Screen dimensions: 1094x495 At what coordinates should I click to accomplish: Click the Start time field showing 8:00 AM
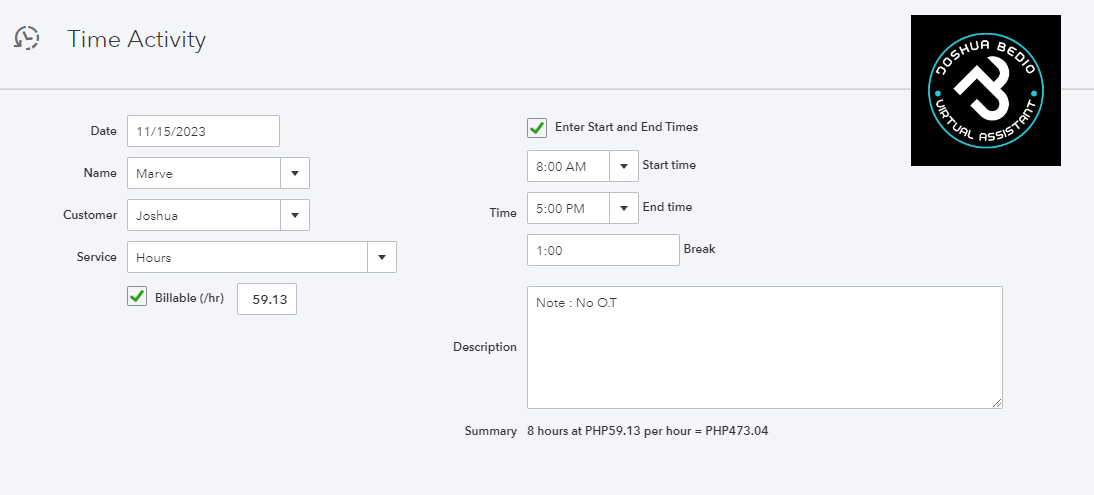[x=568, y=166]
